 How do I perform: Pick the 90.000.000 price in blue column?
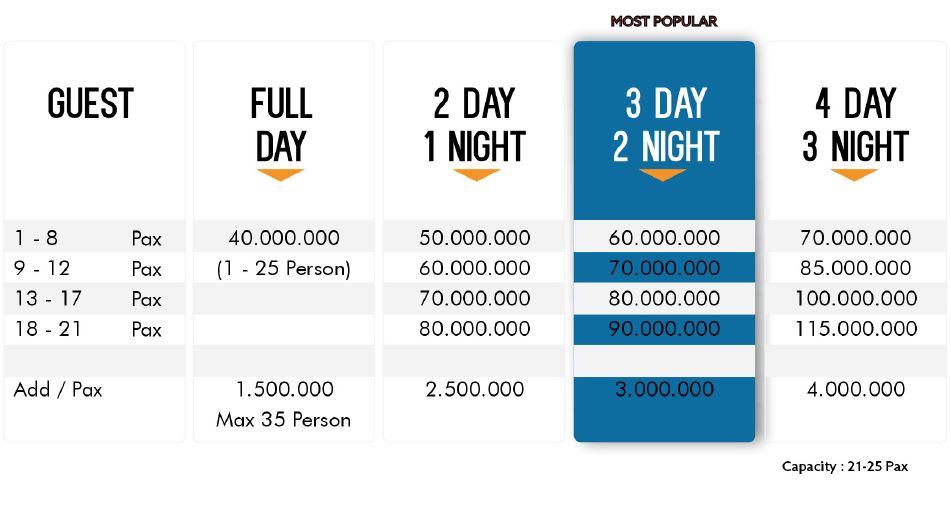[664, 329]
